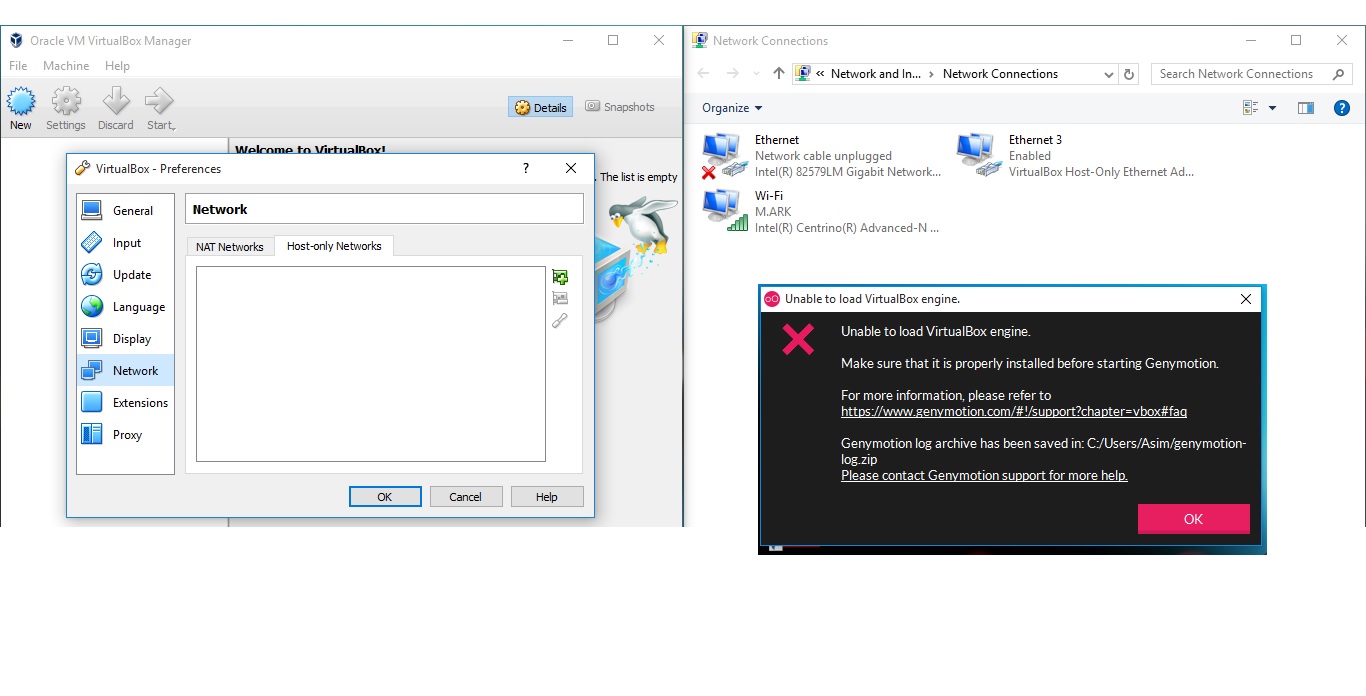Select Proxy in Preferences sidebar

[x=125, y=434]
